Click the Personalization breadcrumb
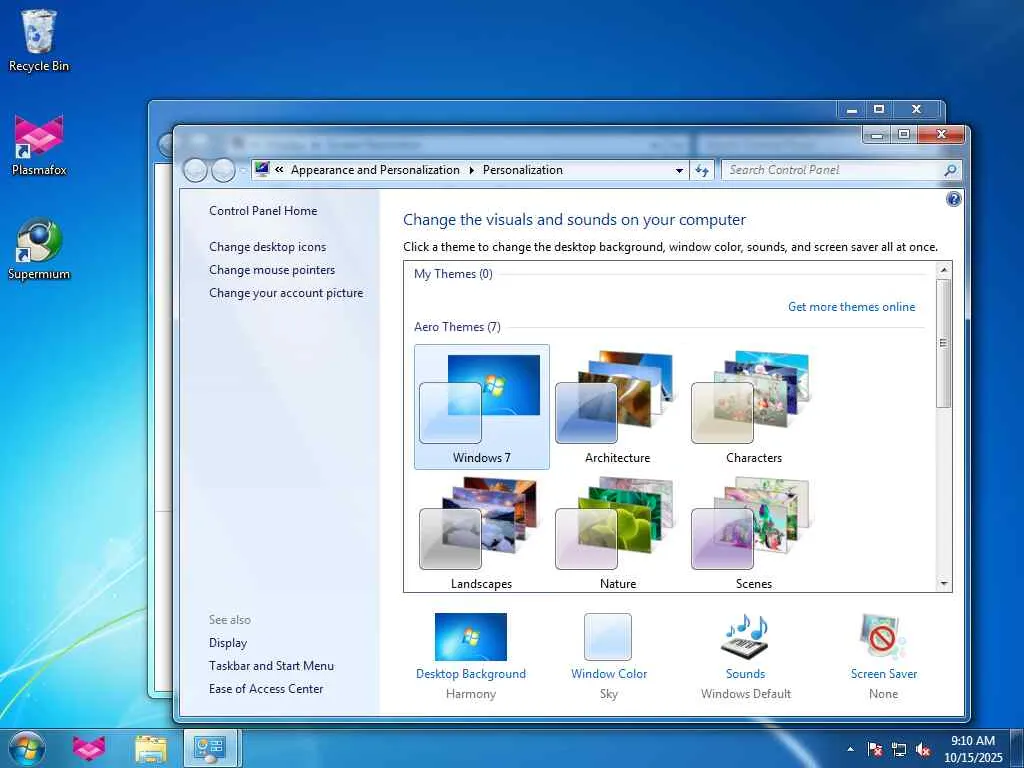1024x768 pixels. tap(522, 170)
